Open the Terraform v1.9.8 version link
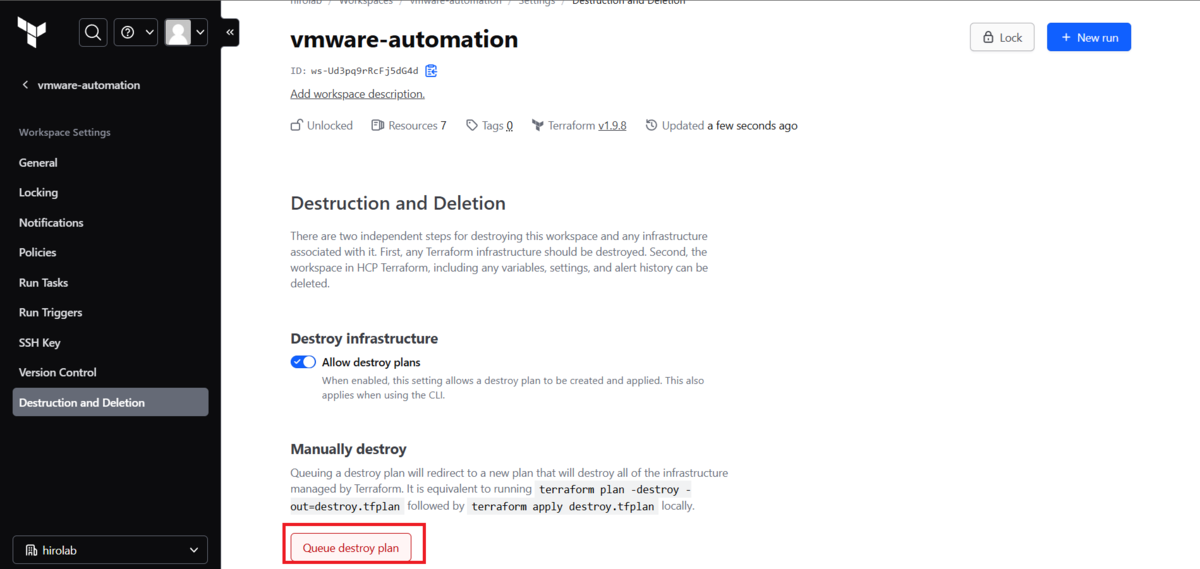 pos(612,126)
